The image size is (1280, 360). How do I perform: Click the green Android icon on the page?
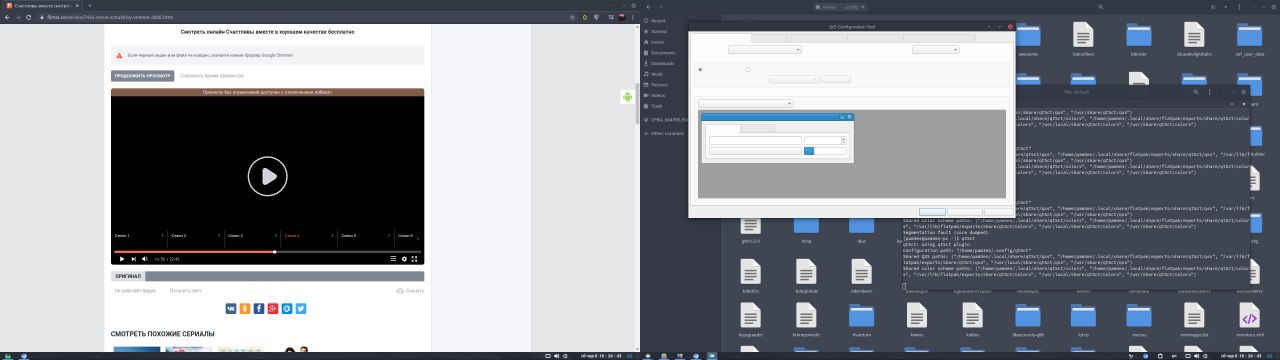(628, 97)
